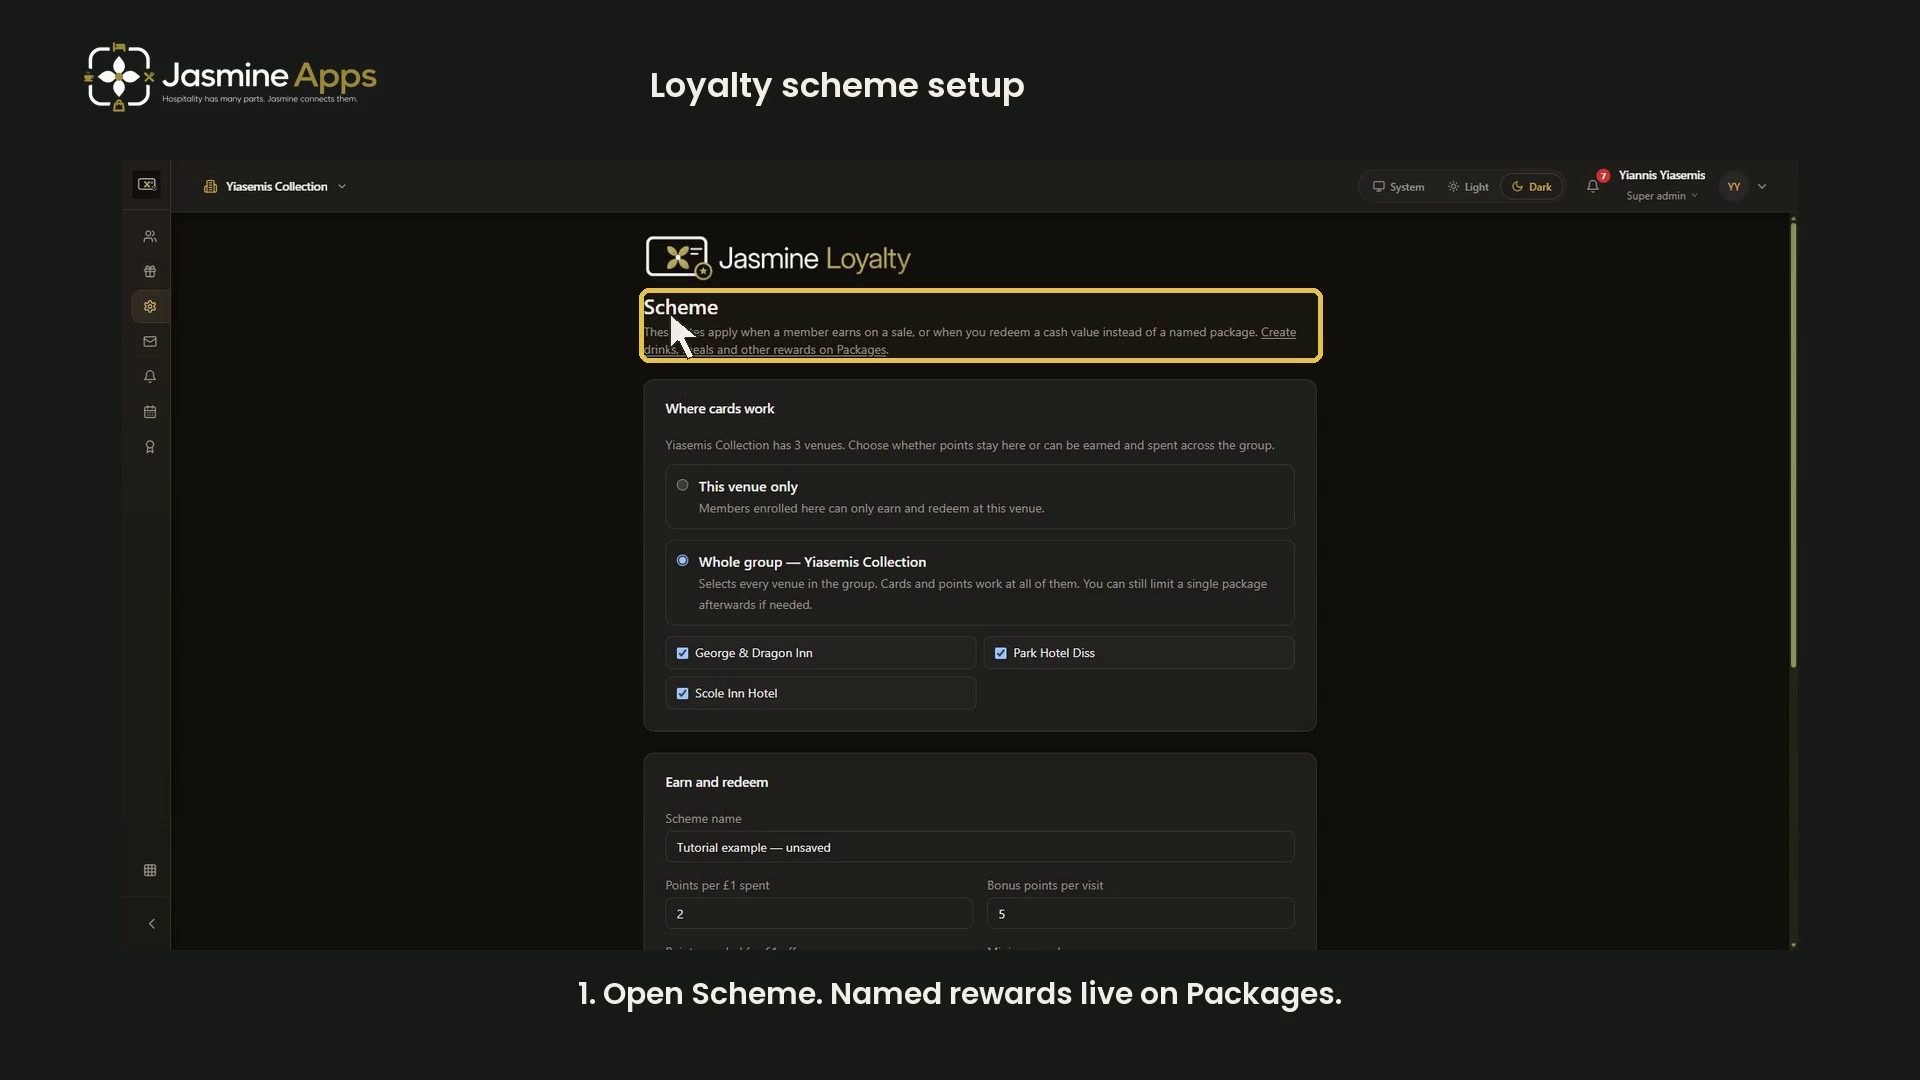Select the scheme settings gear icon
This screenshot has width=1920, height=1080.
pos(150,307)
